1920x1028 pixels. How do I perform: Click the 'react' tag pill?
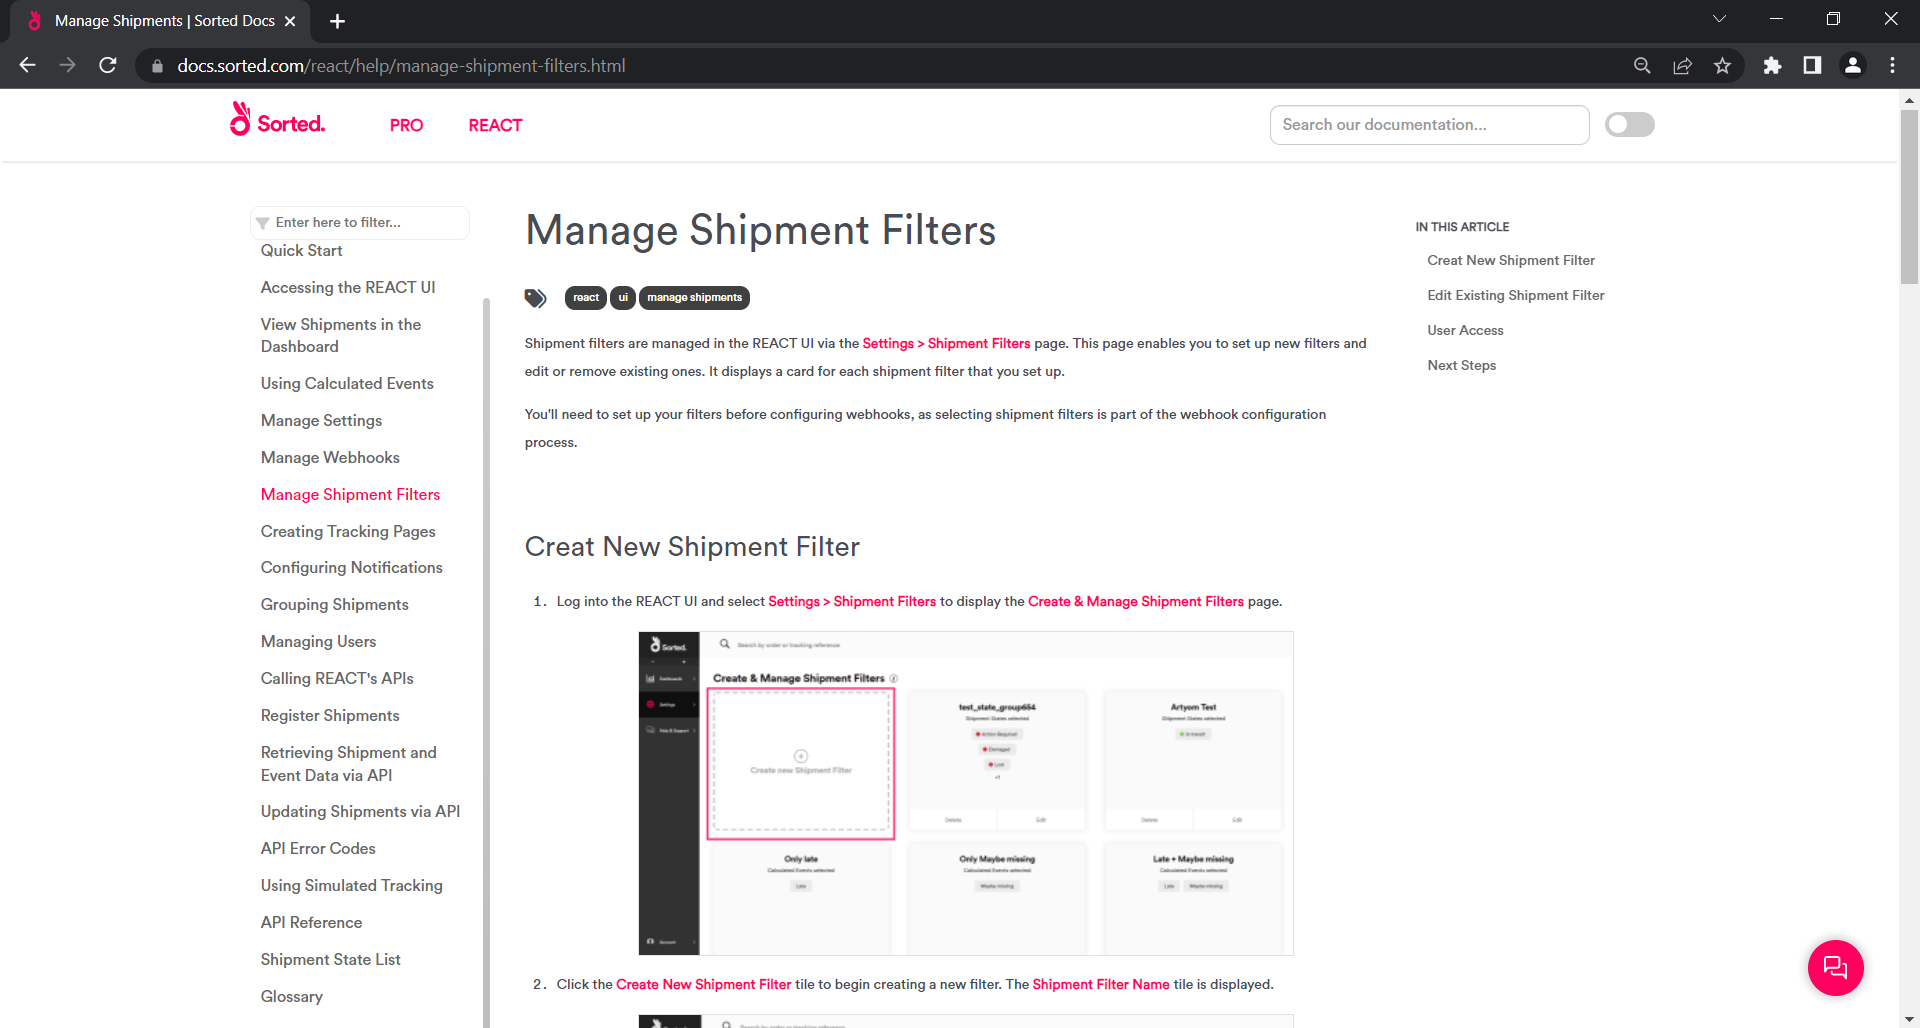coord(586,297)
